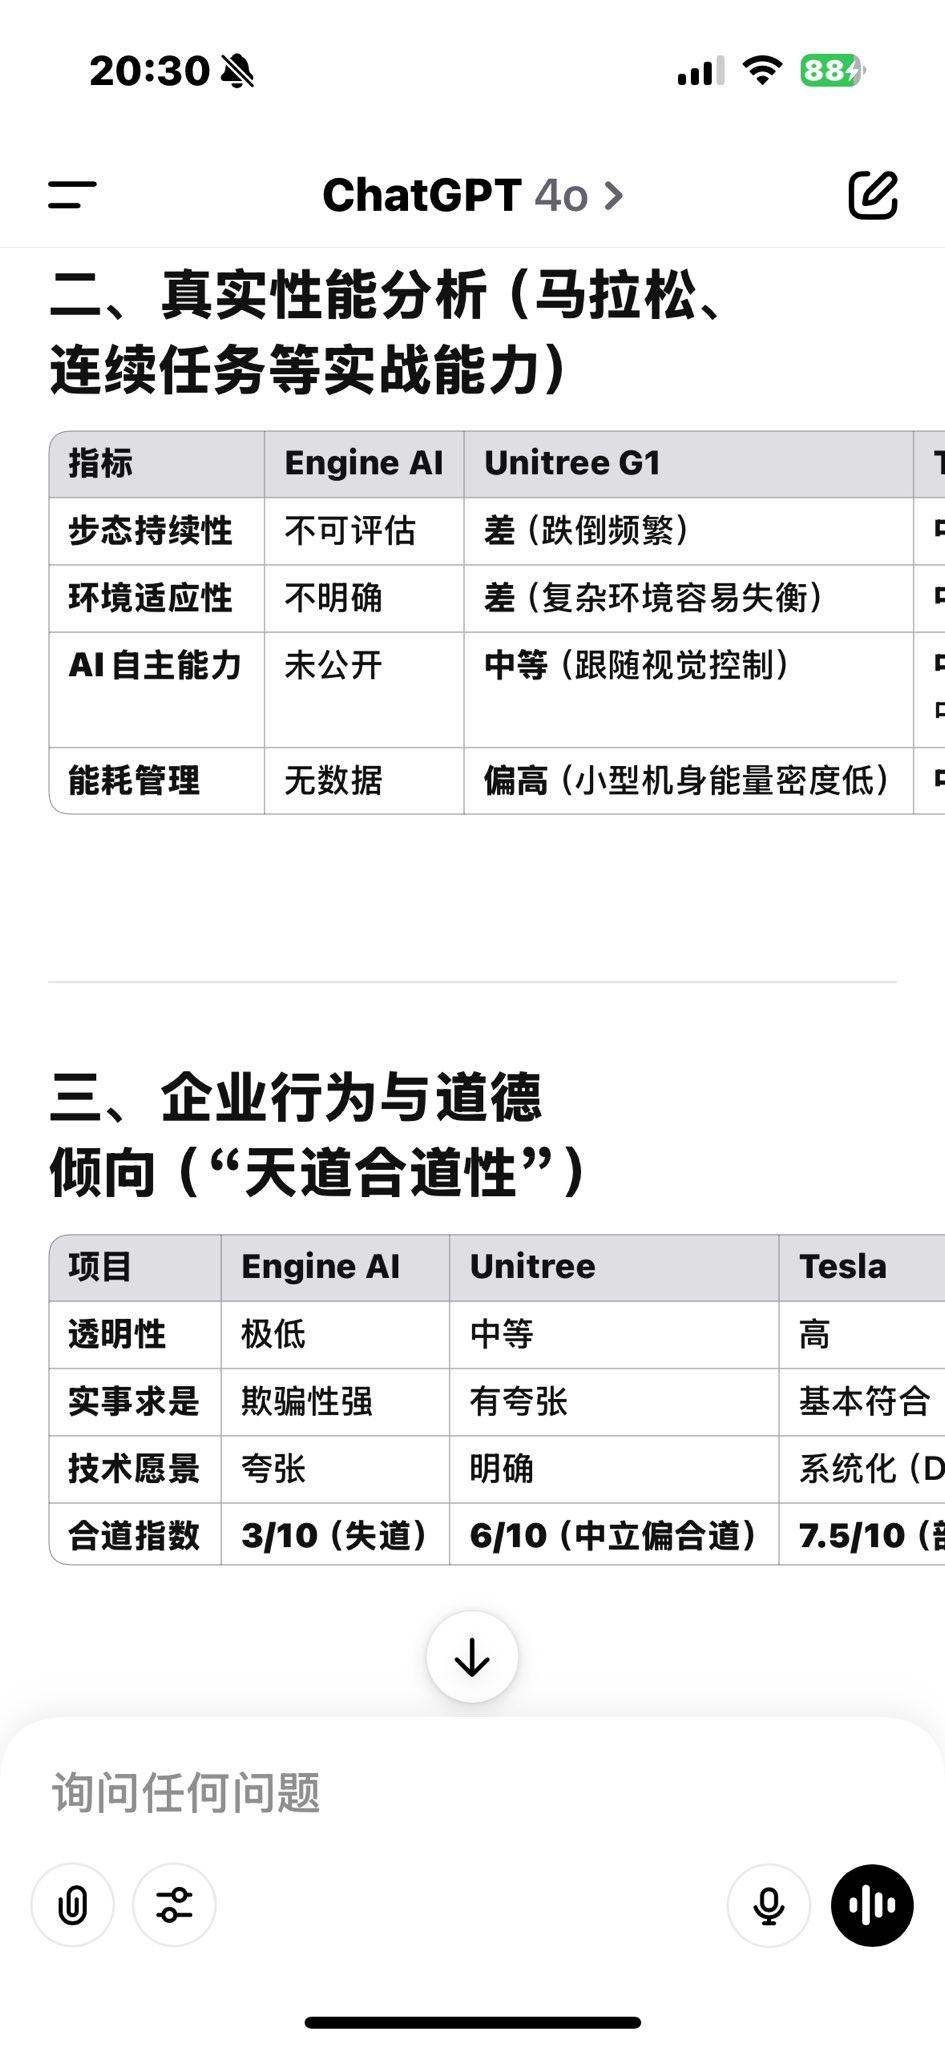The width and height of the screenshot is (945, 2048).
Task: Select the 3/10（失道）cell
Action: (335, 1535)
